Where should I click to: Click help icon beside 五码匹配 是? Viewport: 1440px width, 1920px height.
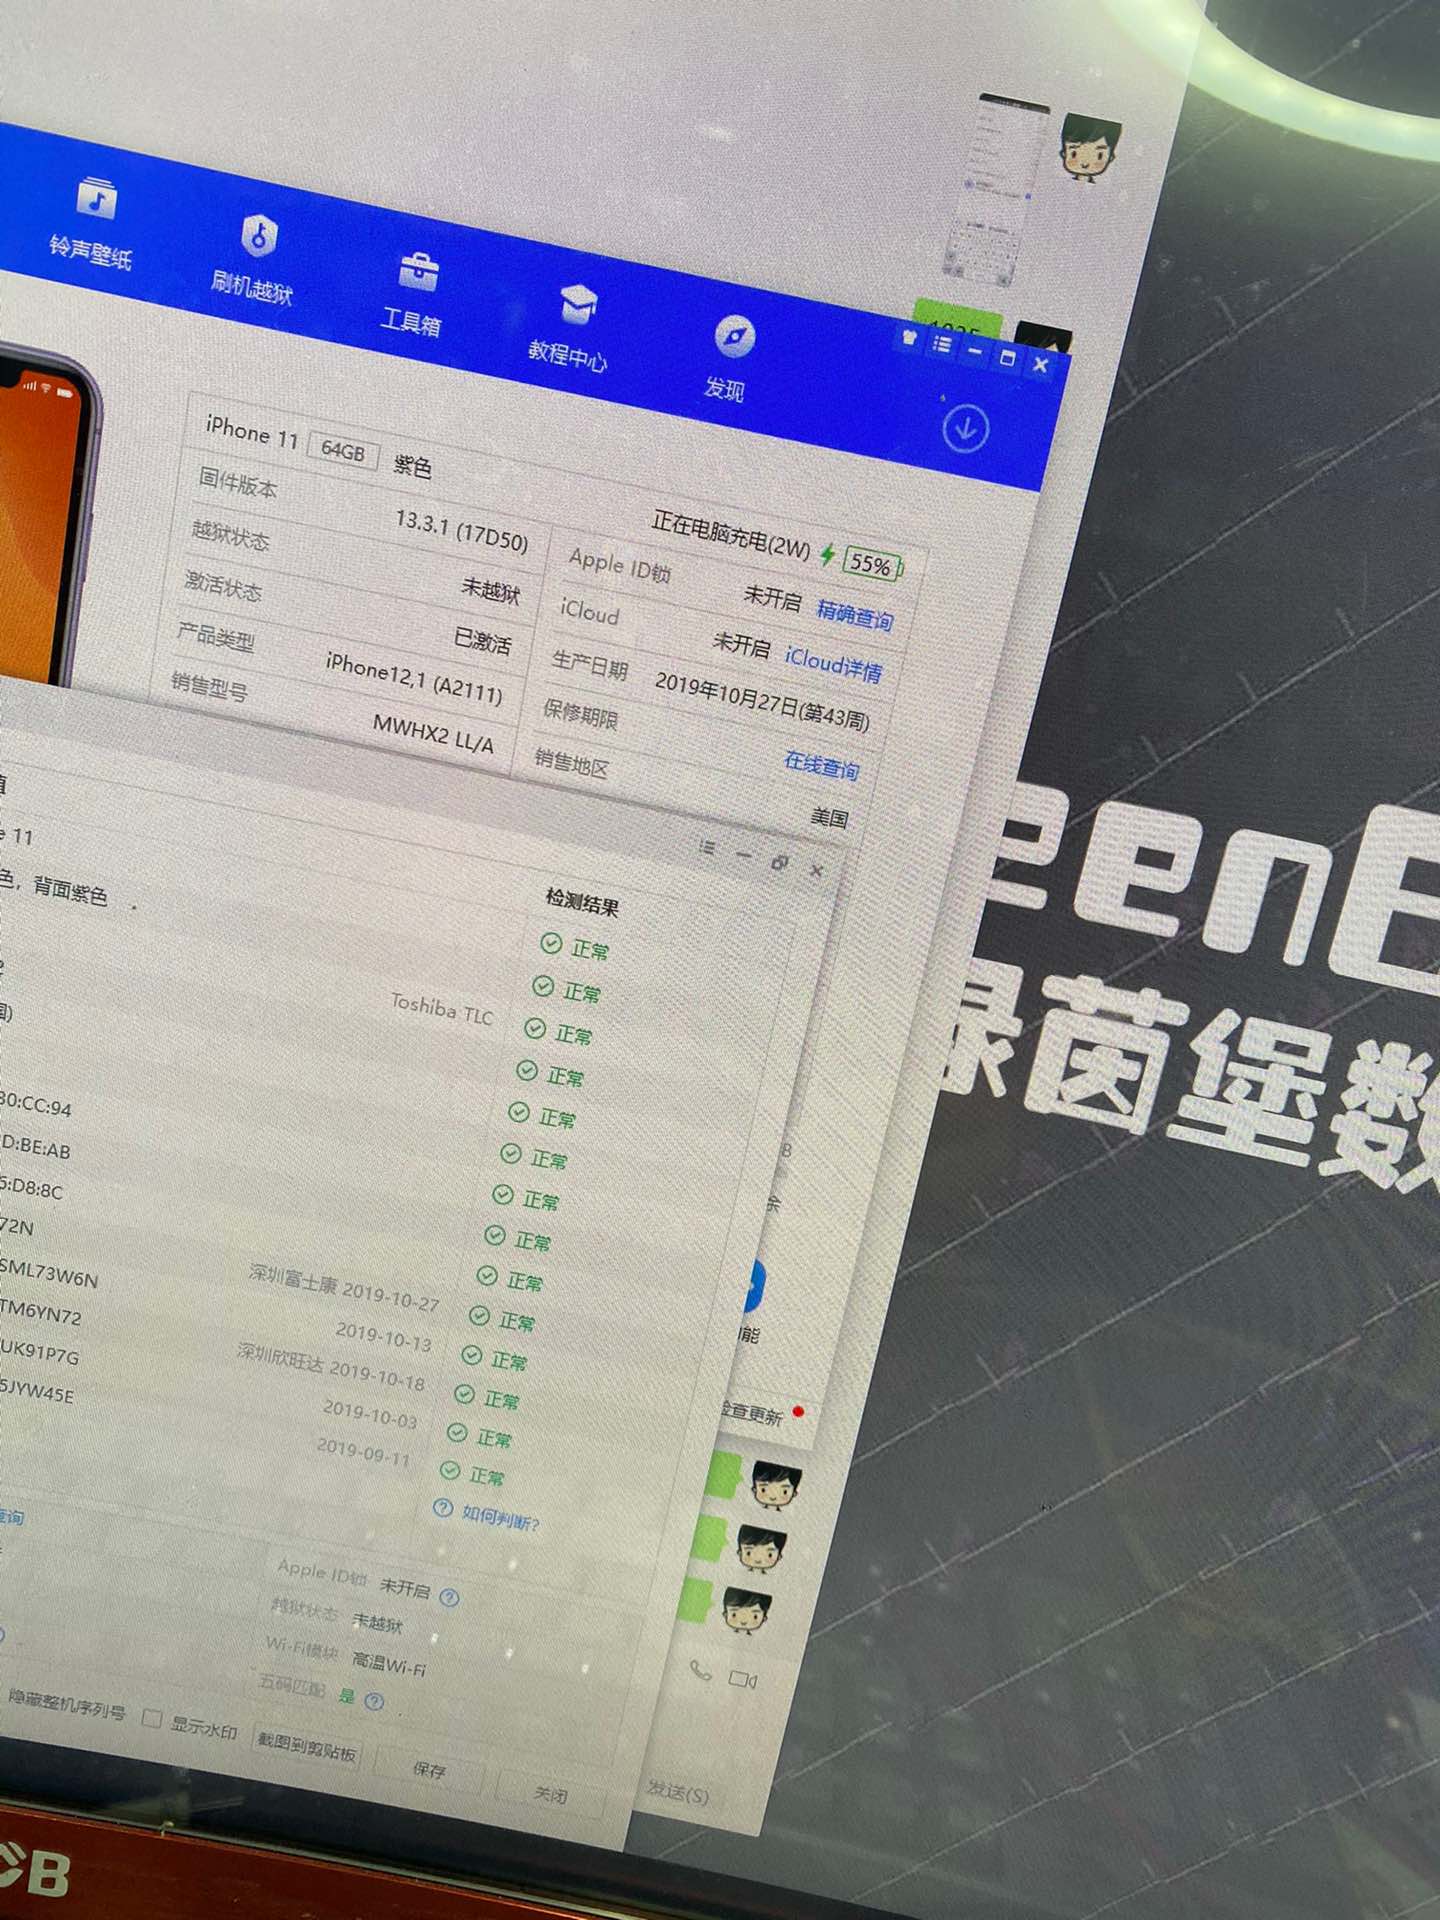(x=374, y=1701)
